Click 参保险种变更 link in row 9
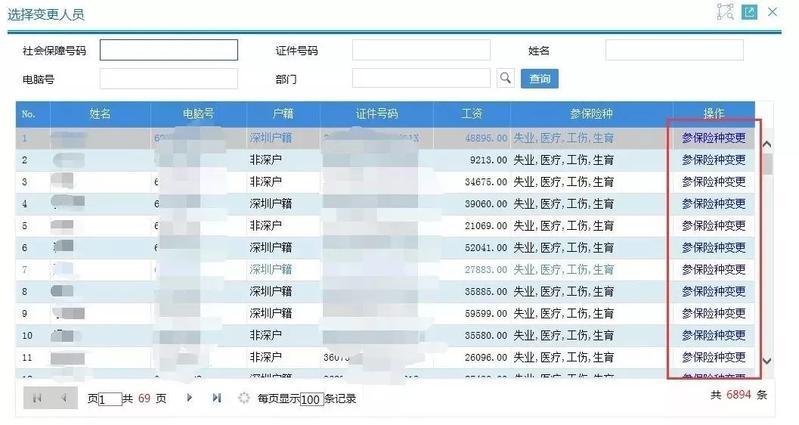 tap(713, 313)
